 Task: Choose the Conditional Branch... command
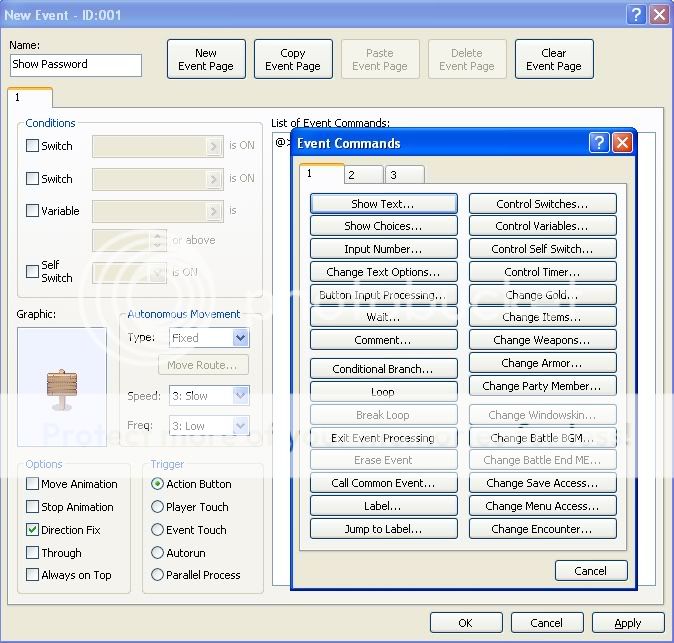(x=383, y=369)
